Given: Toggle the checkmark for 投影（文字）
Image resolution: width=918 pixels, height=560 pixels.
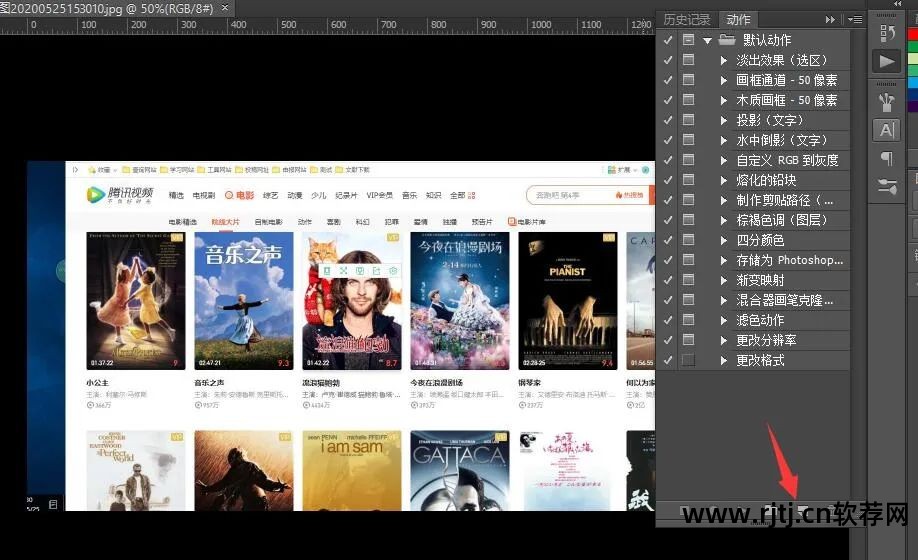Looking at the screenshot, I should pyautogui.click(x=667, y=120).
